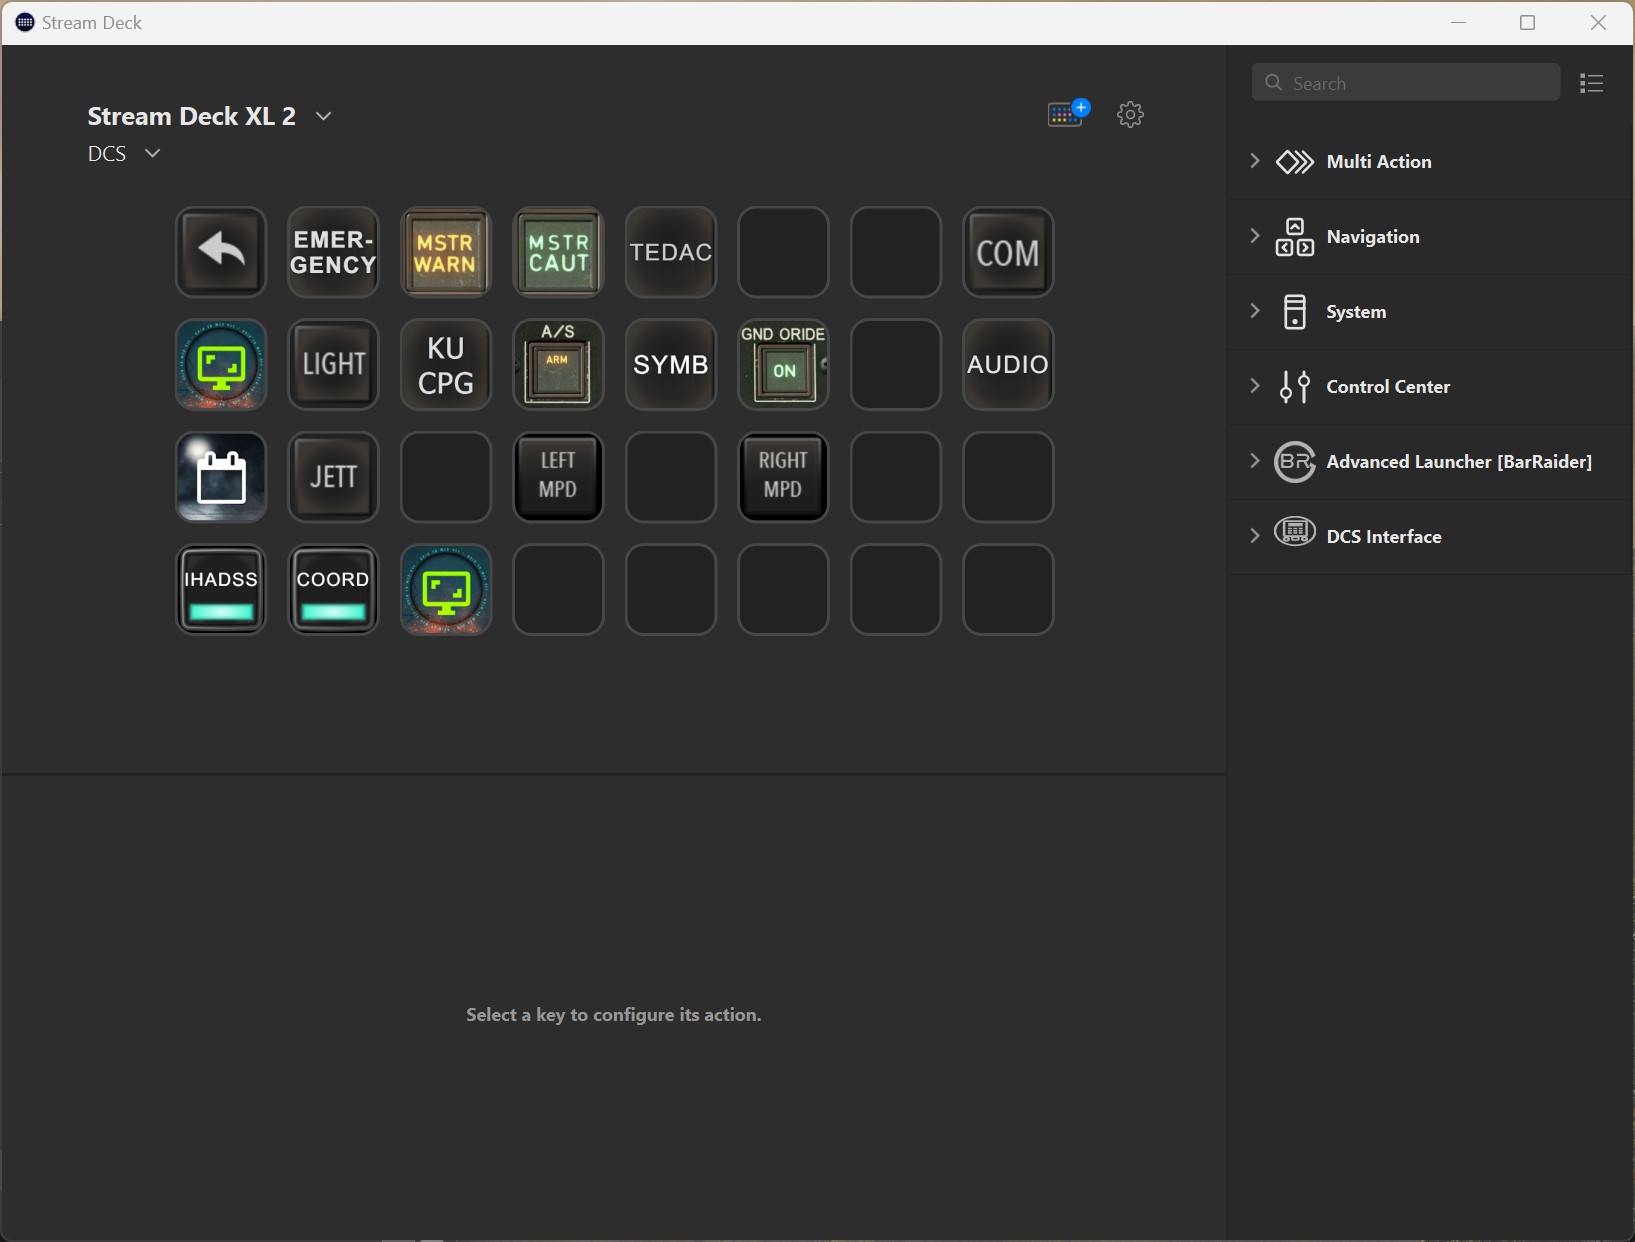Toggle the IHADSS key
This screenshot has width=1635, height=1242.
[x=221, y=590]
